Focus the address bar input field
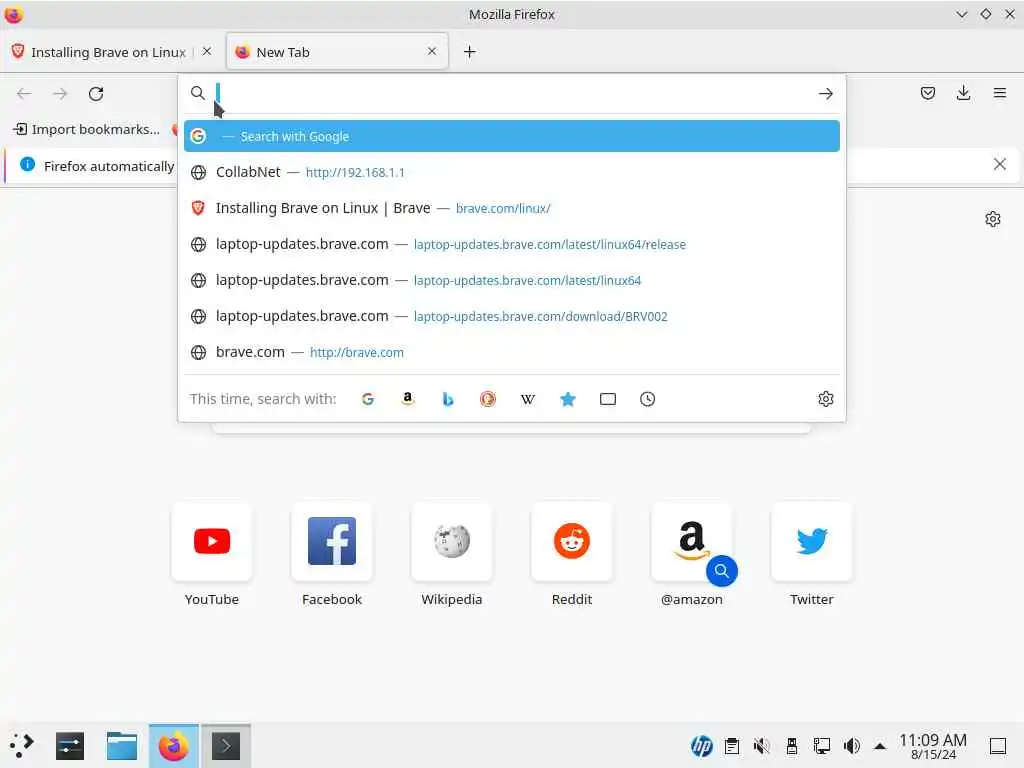This screenshot has height=768, width=1024. coord(513,93)
